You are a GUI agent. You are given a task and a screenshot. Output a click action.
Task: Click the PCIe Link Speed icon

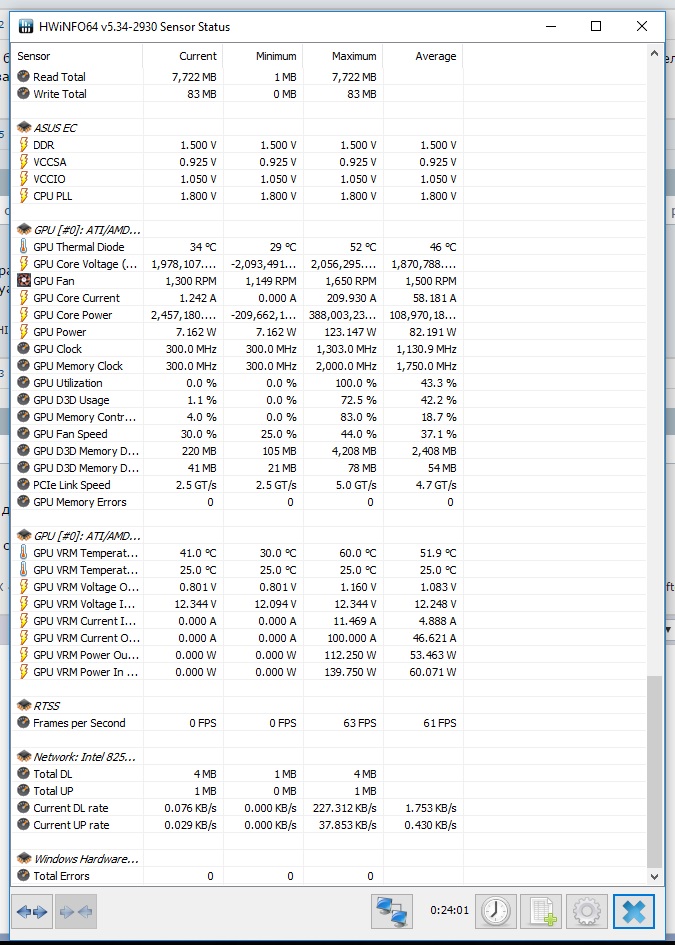tap(24, 485)
